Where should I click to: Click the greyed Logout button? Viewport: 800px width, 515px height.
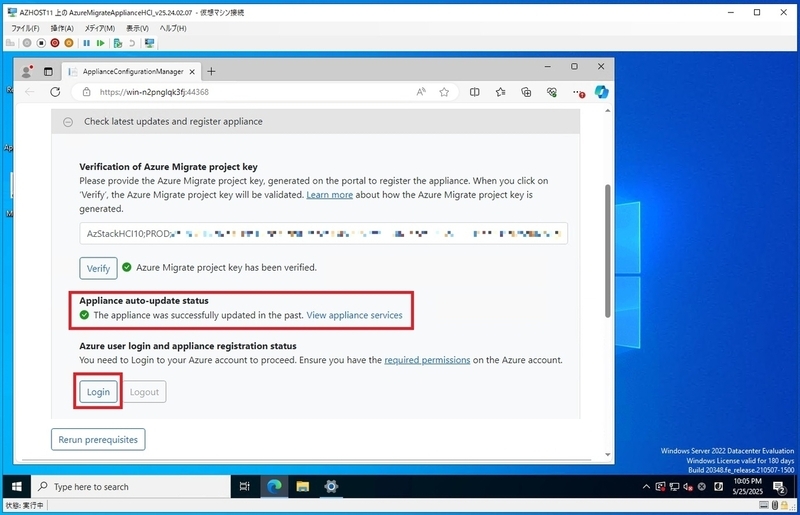(x=144, y=392)
